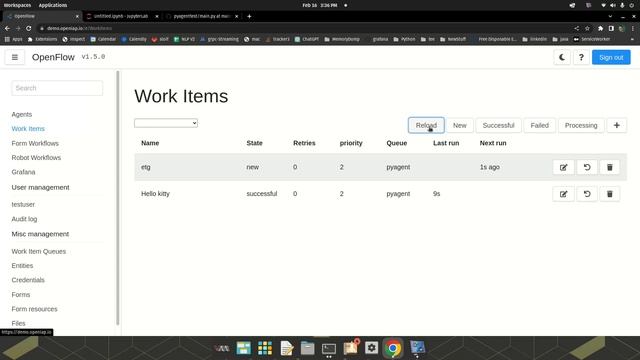Screen dimensions: 640x360
Task: Select the 'etg' name cell
Action: [x=146, y=167]
